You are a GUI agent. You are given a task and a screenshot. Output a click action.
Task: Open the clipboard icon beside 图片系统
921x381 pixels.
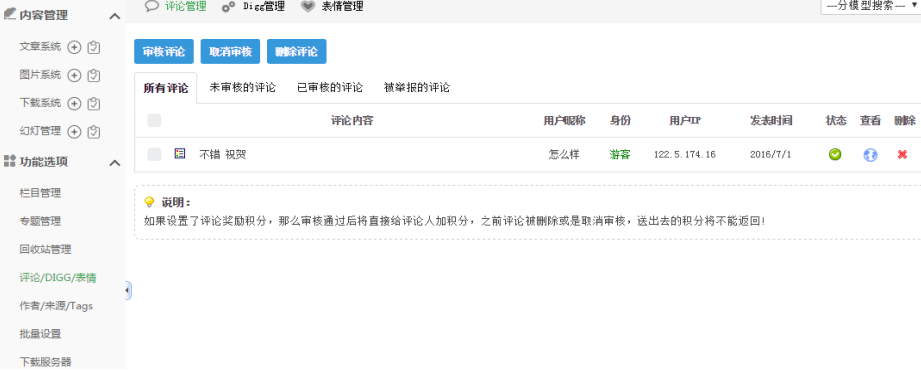click(94, 75)
